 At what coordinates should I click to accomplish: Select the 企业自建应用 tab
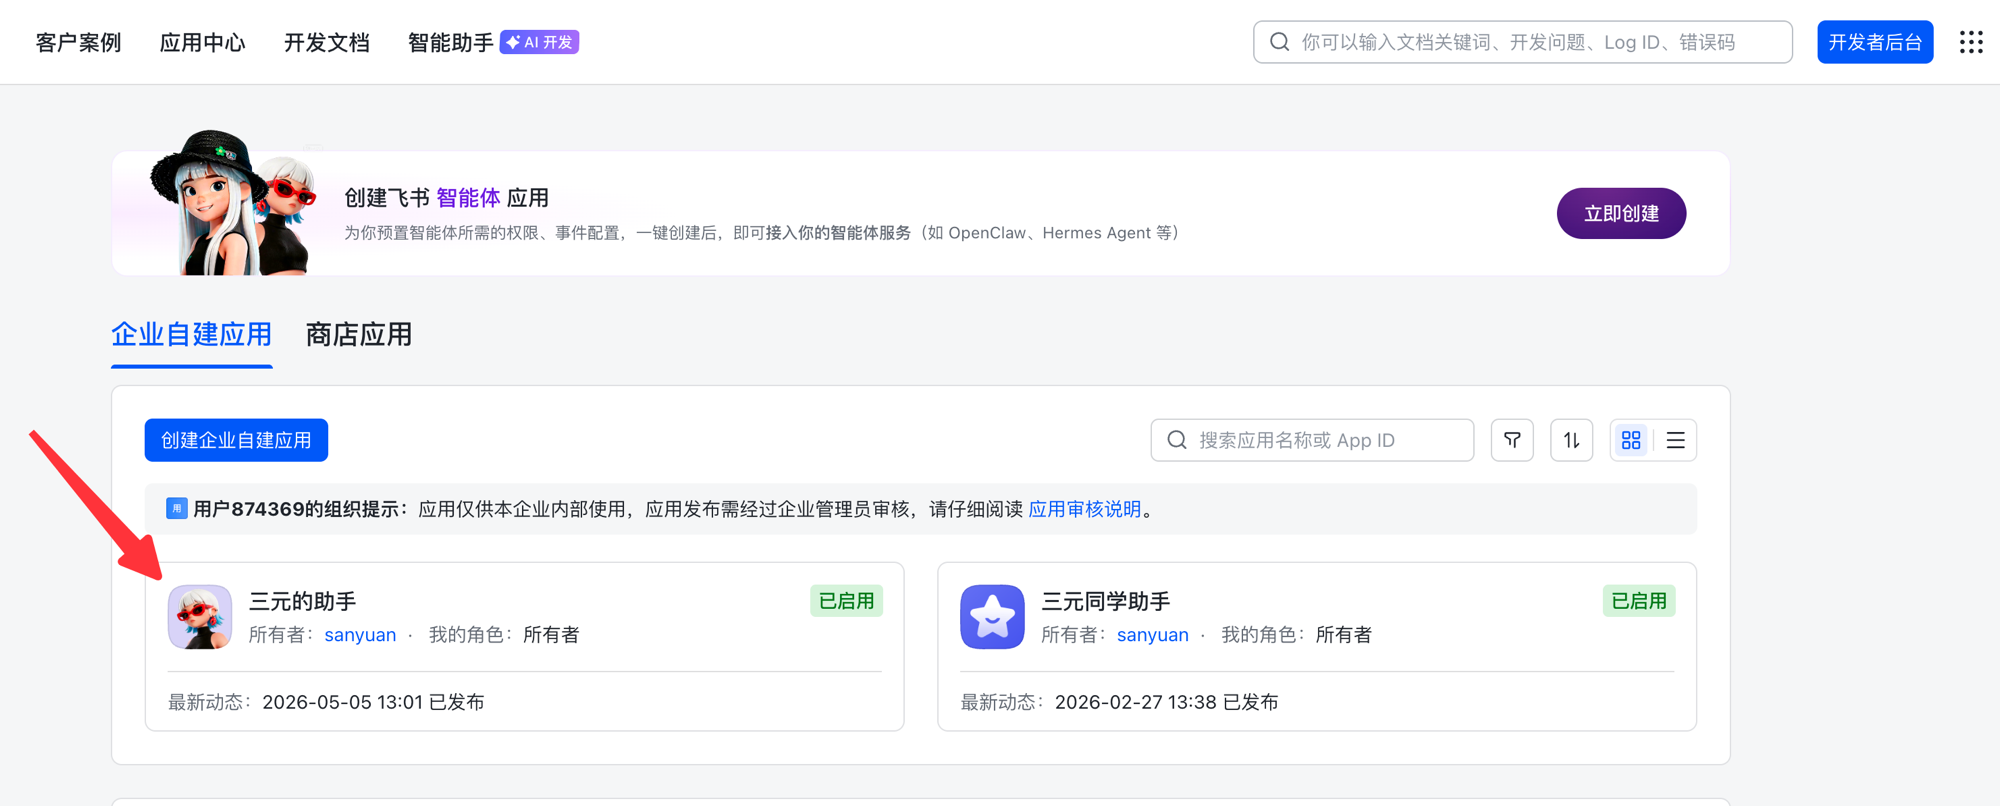click(x=192, y=335)
